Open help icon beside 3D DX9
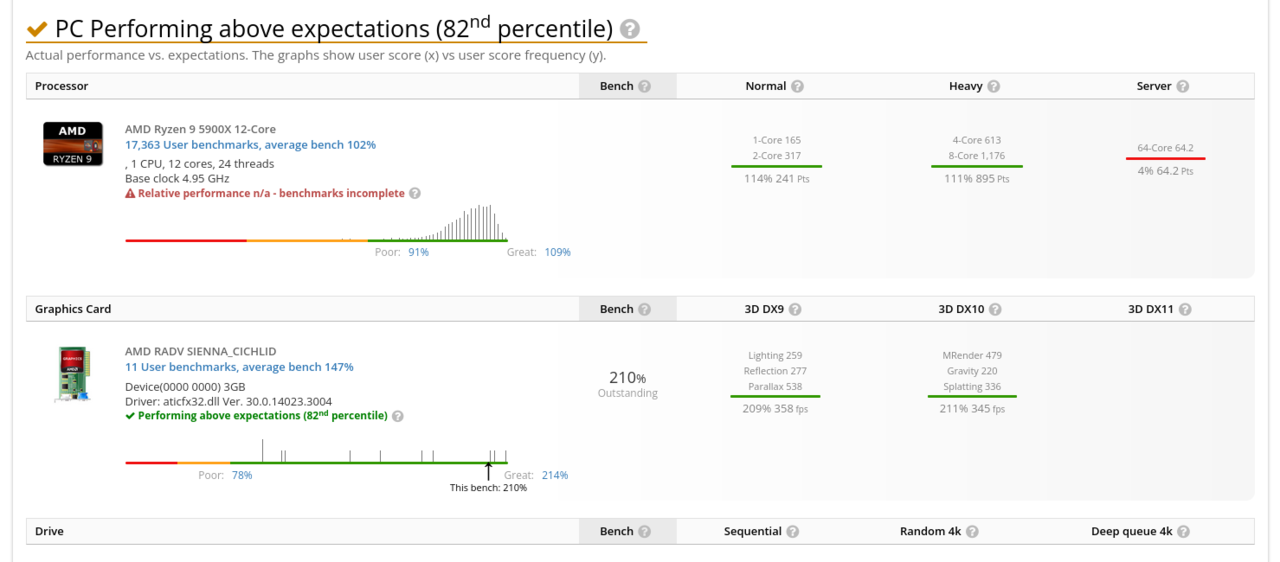This screenshot has height=562, width=1280. [796, 309]
